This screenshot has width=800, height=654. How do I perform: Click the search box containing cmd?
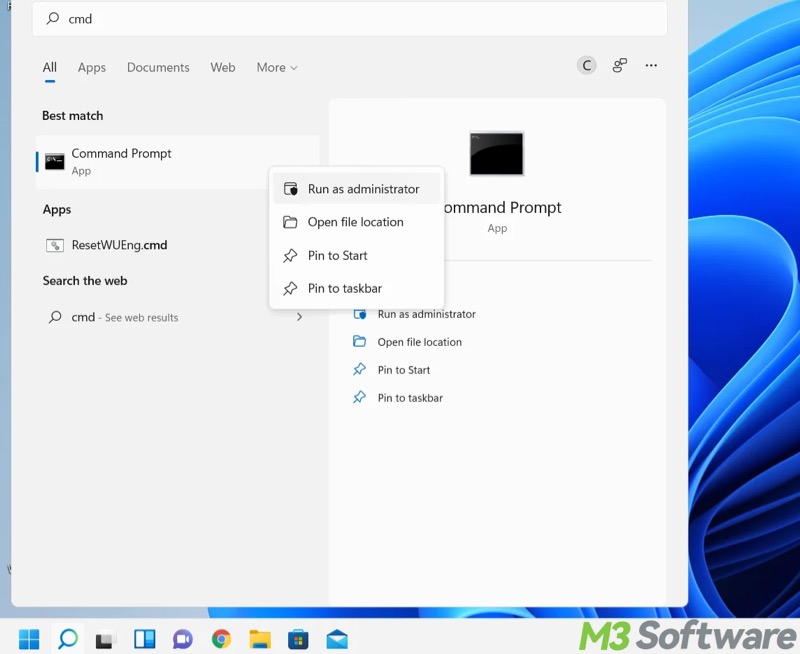(350, 19)
